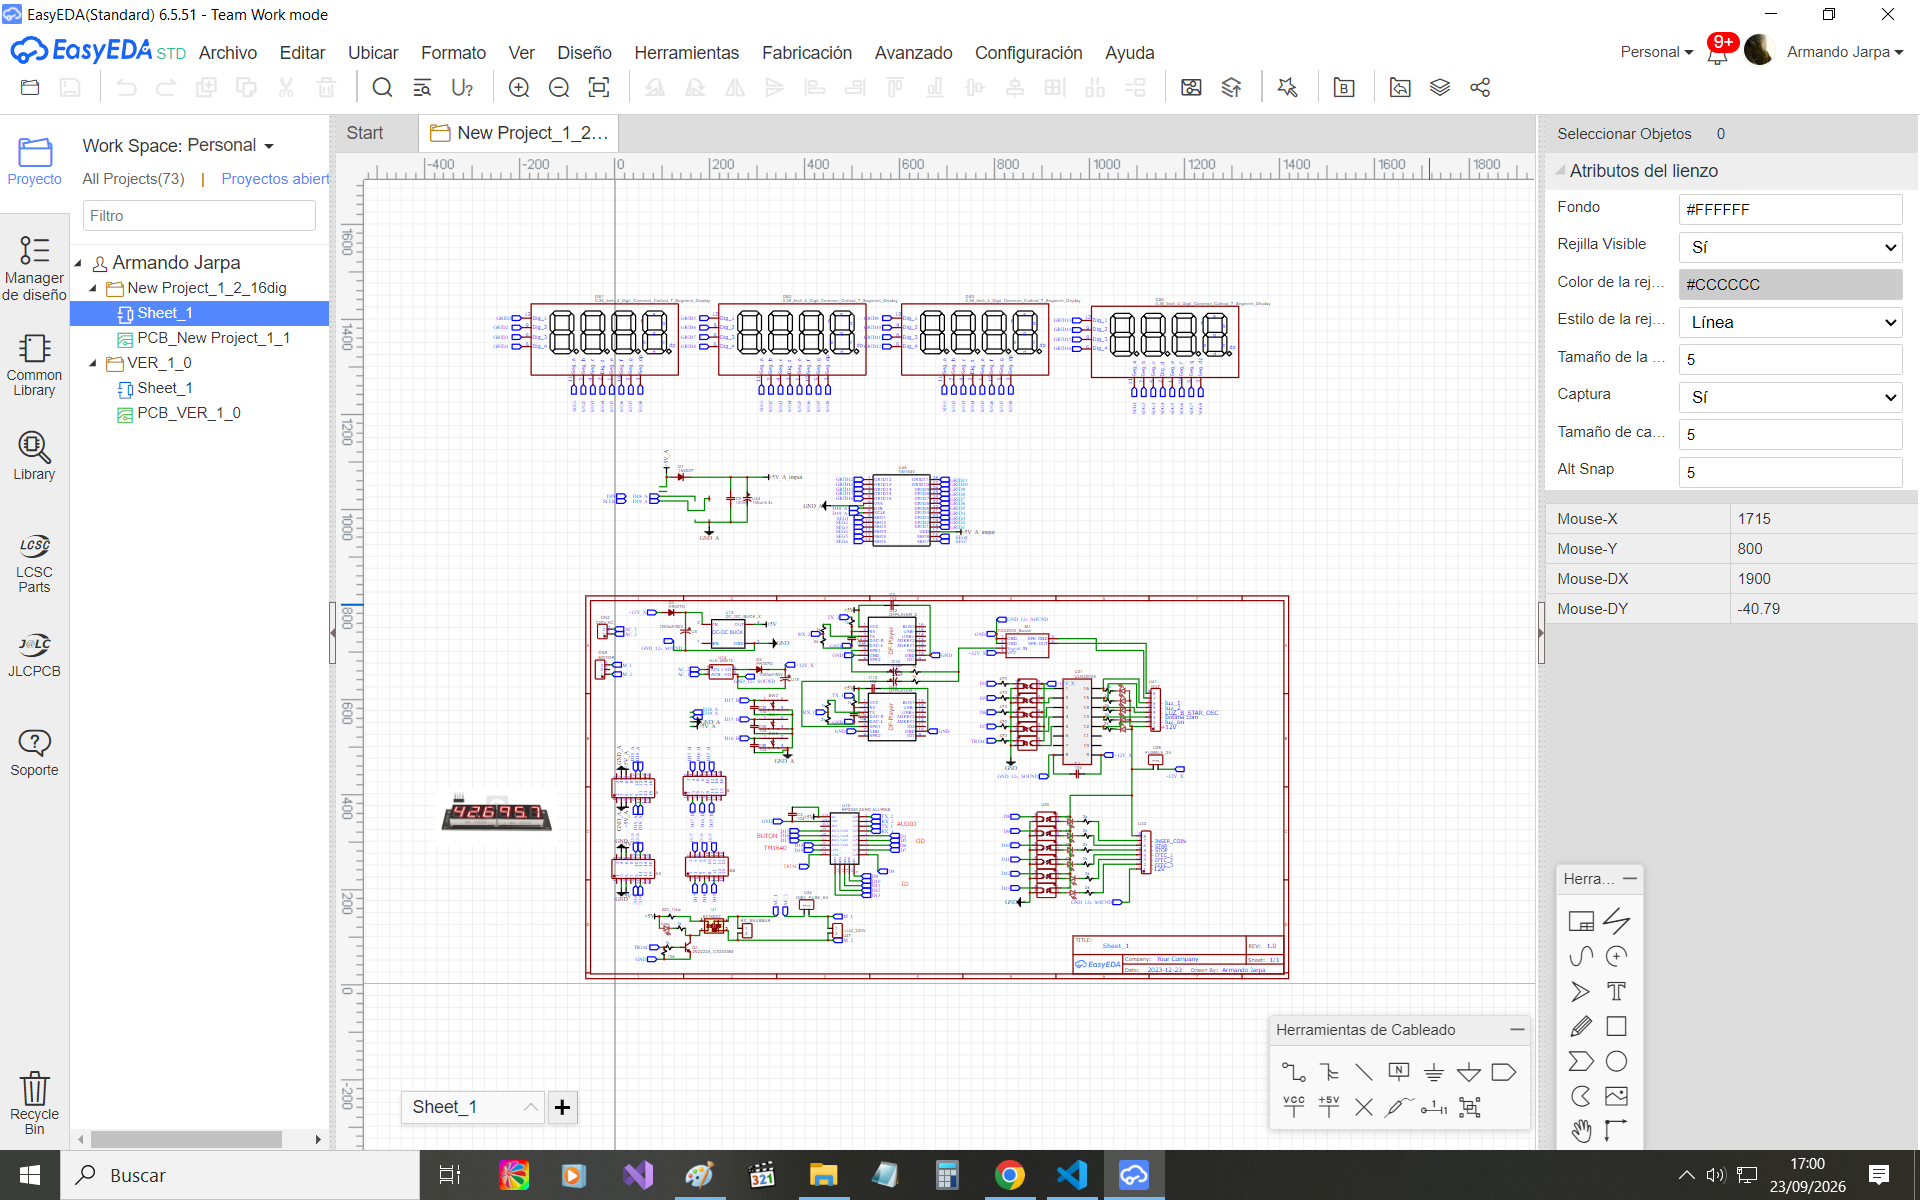The width and height of the screenshot is (1920, 1200).
Task: Select the Net Label tool
Action: click(1399, 1072)
